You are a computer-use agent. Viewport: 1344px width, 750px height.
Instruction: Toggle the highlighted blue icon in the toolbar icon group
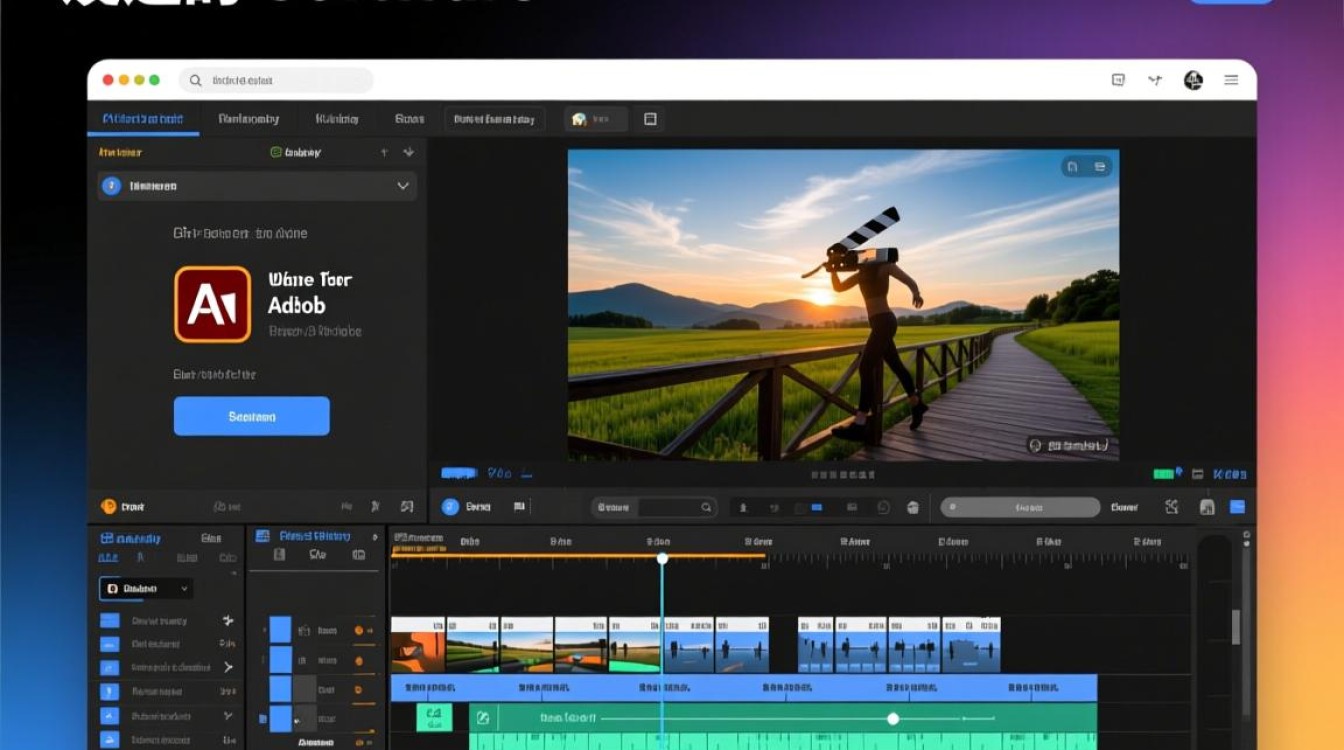click(816, 507)
